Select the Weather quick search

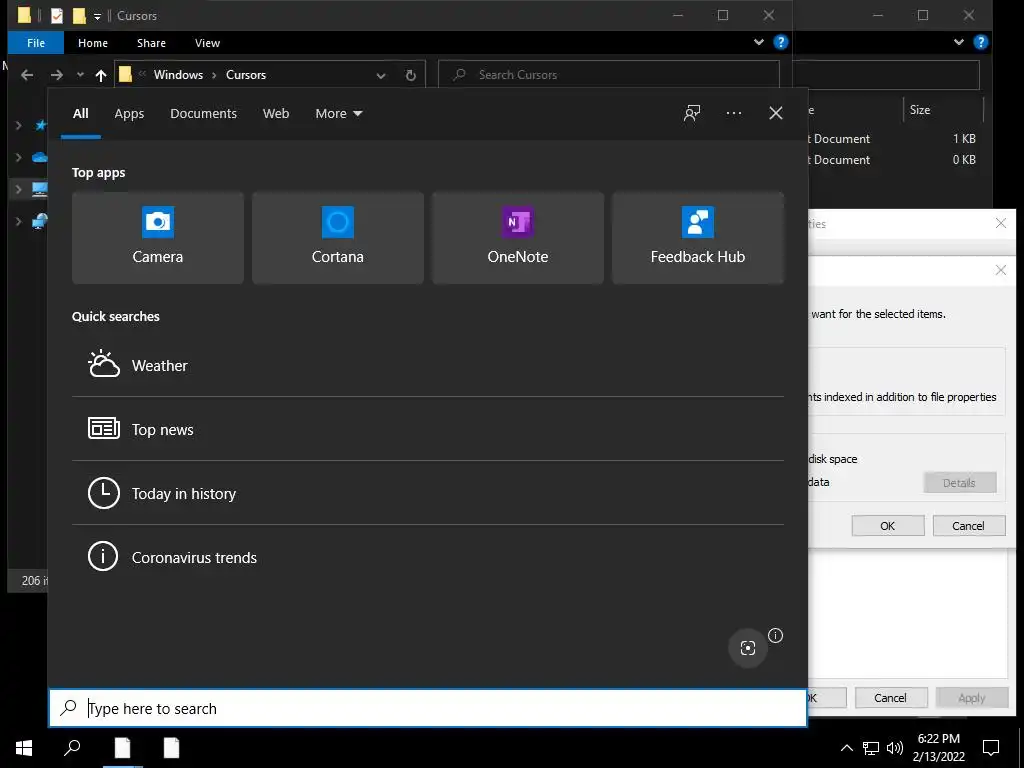(428, 365)
